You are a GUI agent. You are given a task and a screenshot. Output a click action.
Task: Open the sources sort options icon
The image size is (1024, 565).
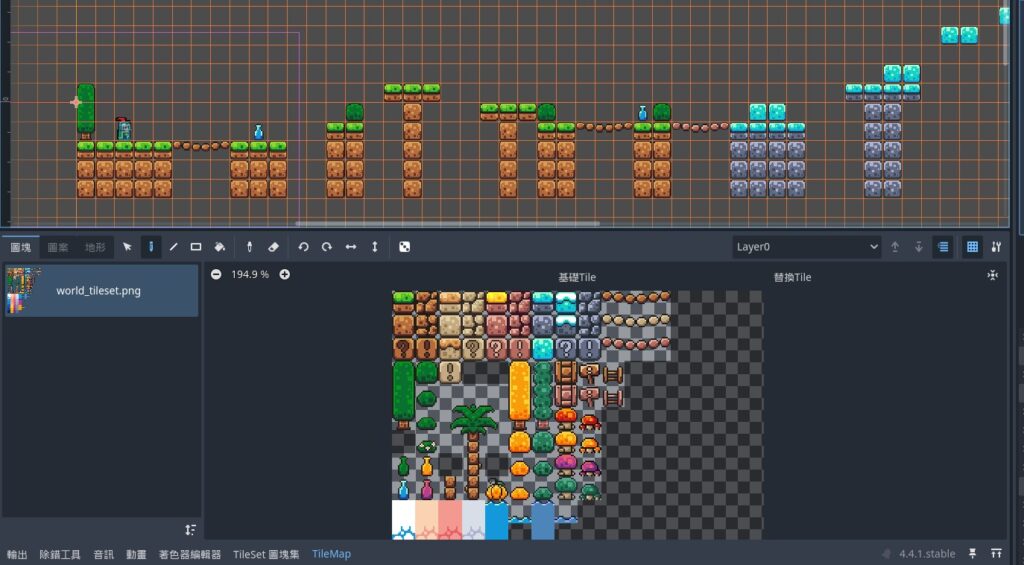click(x=190, y=530)
